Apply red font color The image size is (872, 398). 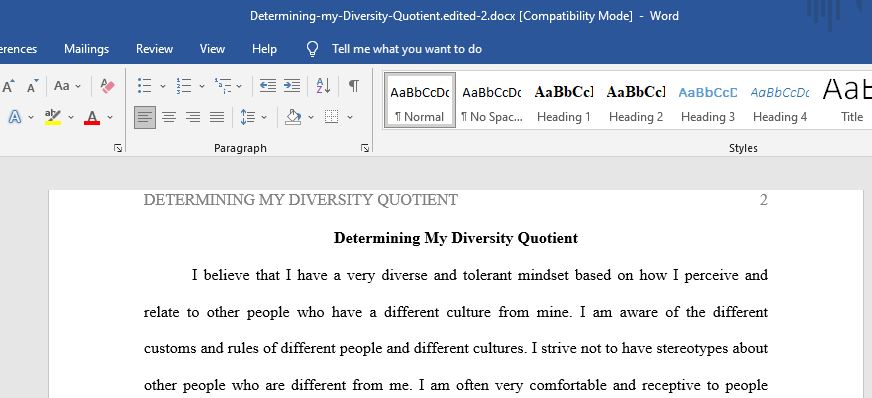coord(92,117)
